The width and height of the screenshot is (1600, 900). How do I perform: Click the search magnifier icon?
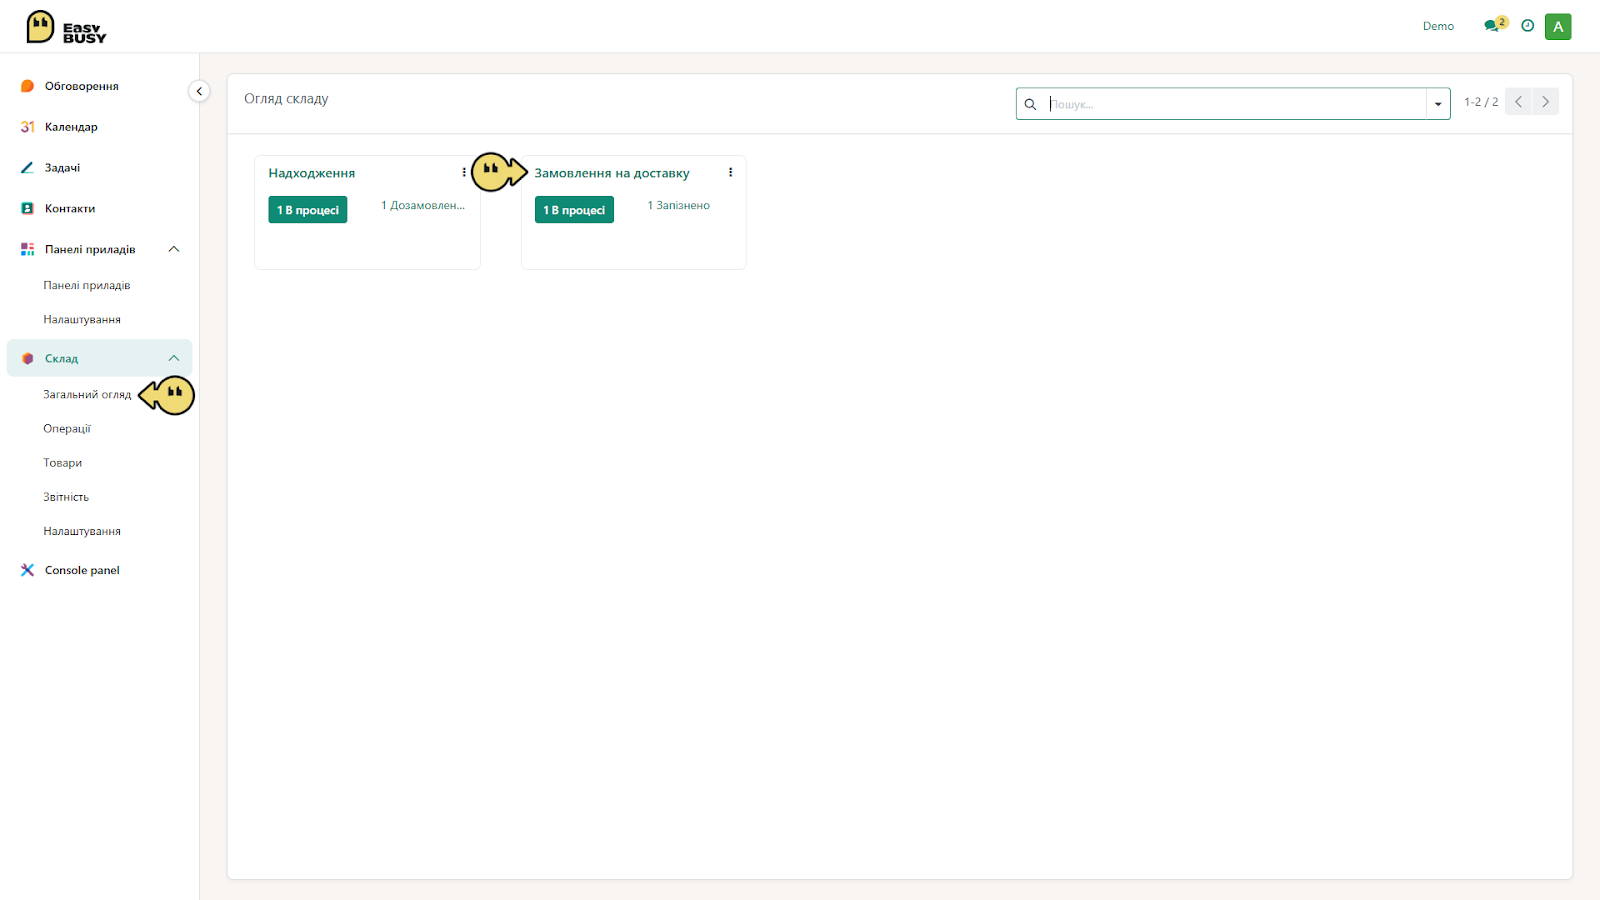click(1030, 104)
